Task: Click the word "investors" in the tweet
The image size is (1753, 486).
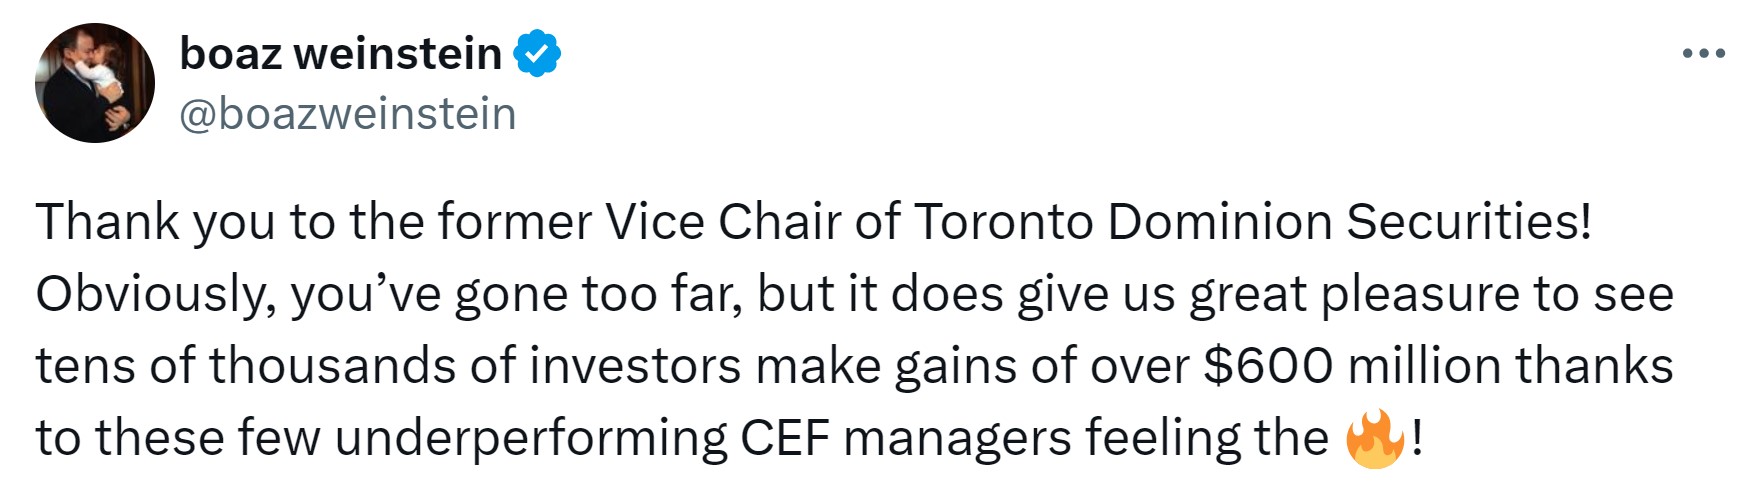Action: [x=634, y=366]
